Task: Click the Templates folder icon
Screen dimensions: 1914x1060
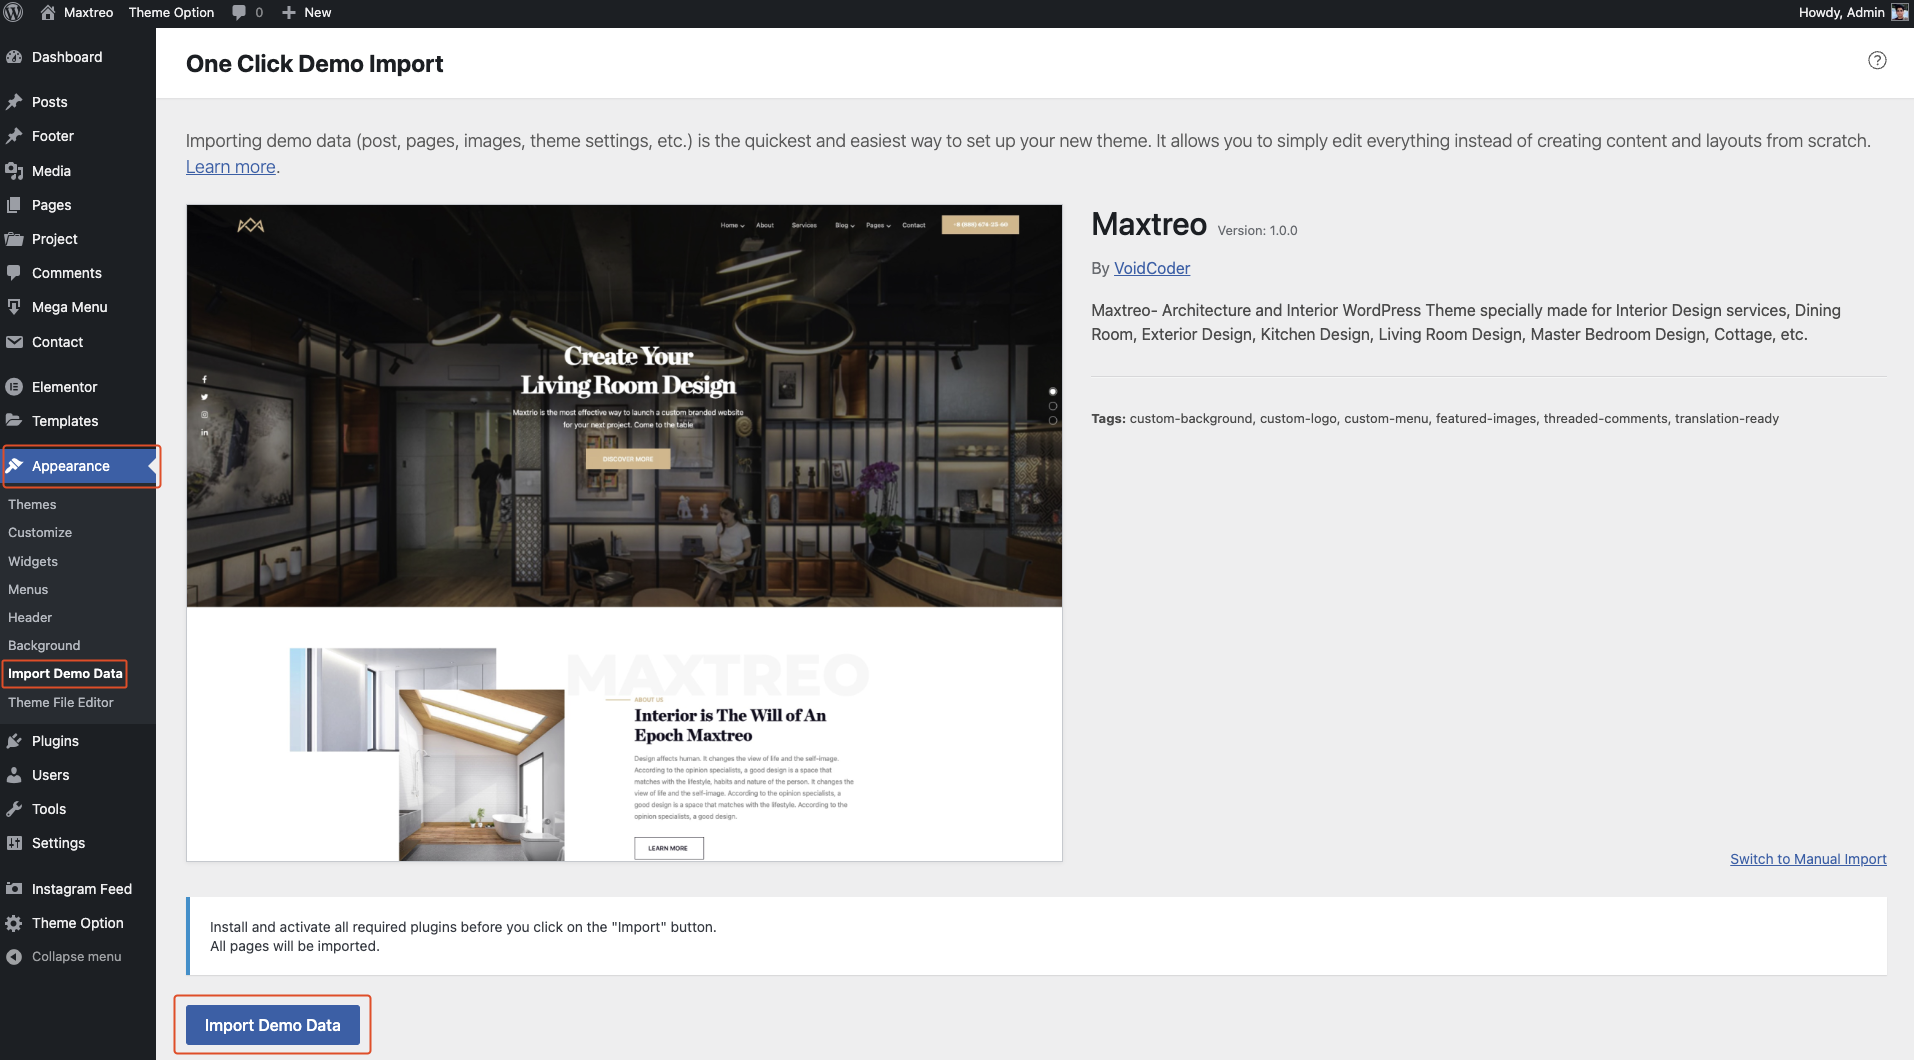Action: (x=14, y=421)
